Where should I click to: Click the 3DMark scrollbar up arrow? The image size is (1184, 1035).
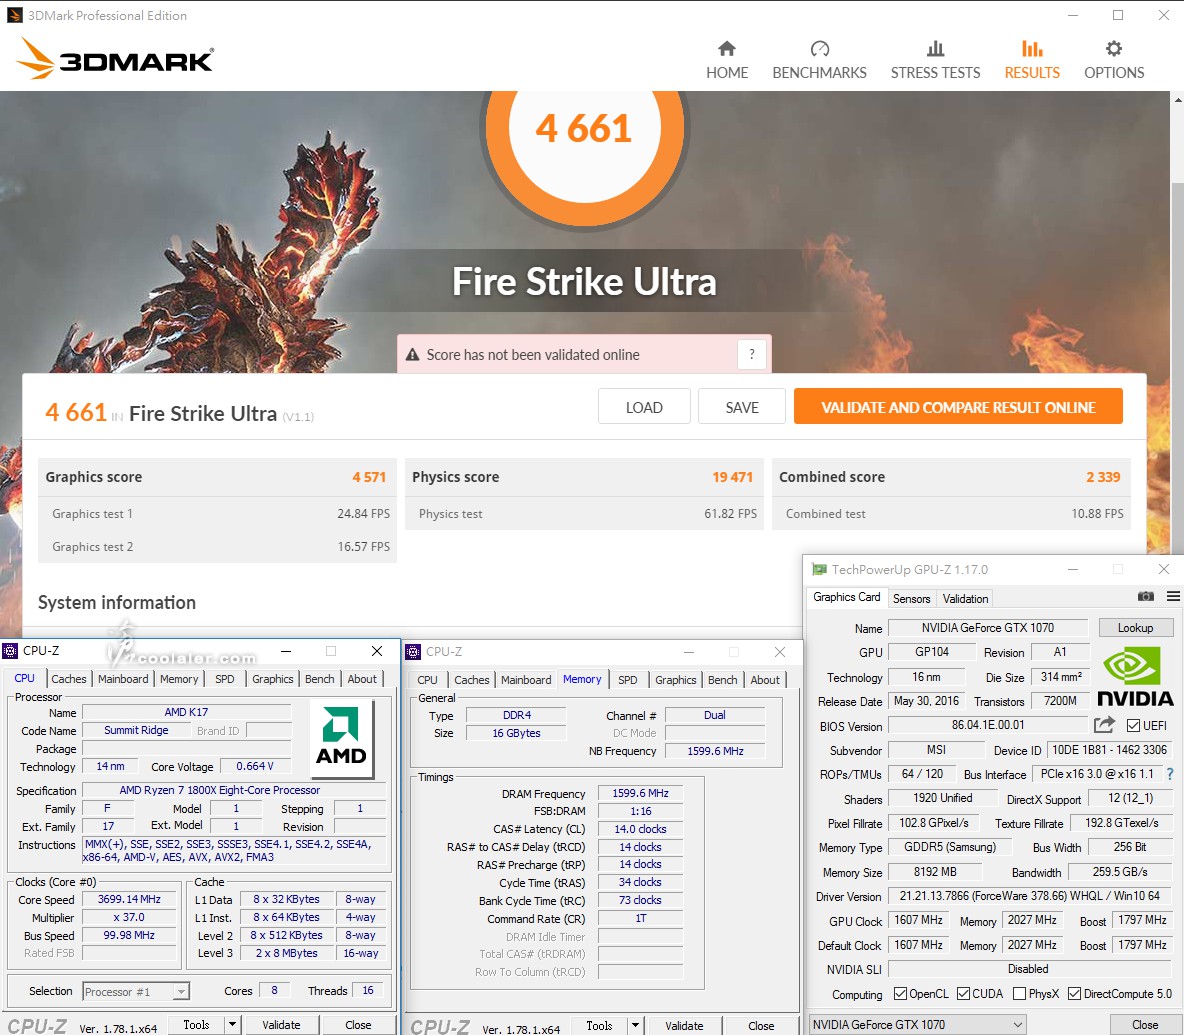pos(1177,99)
